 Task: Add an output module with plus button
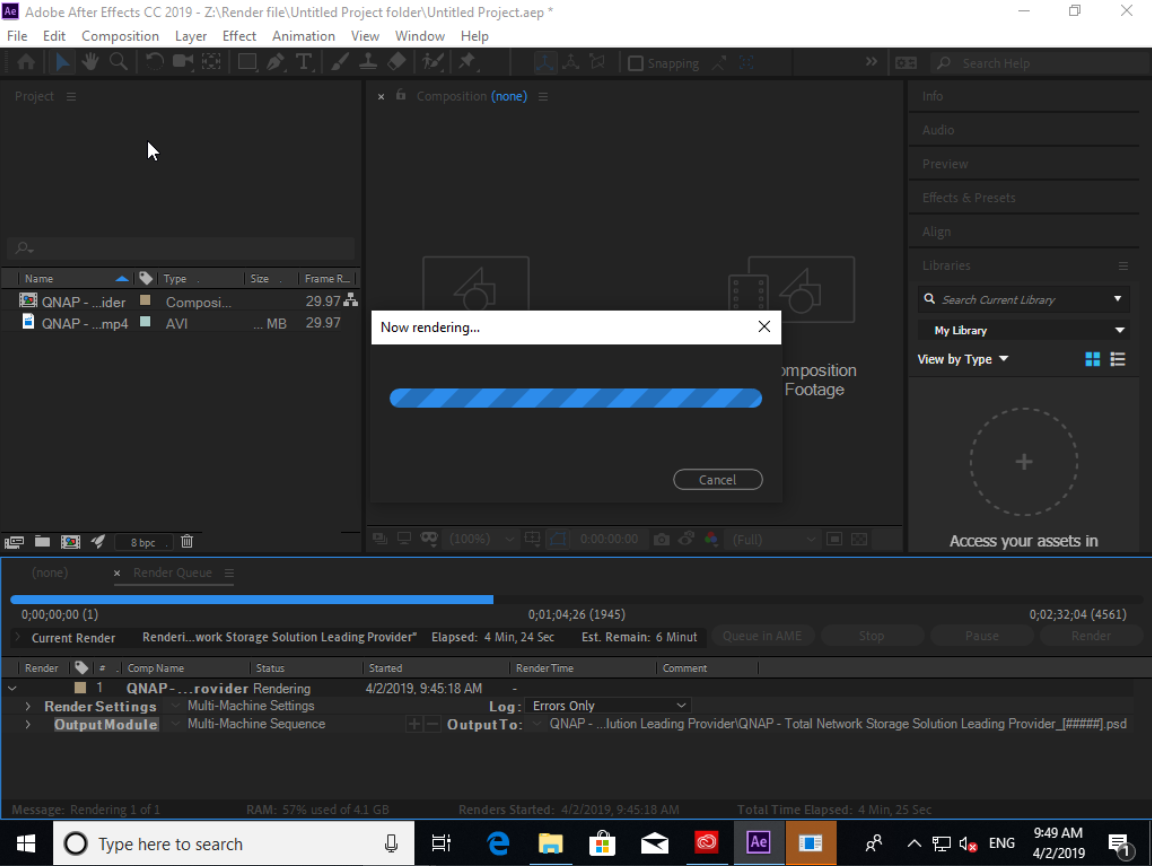point(414,724)
